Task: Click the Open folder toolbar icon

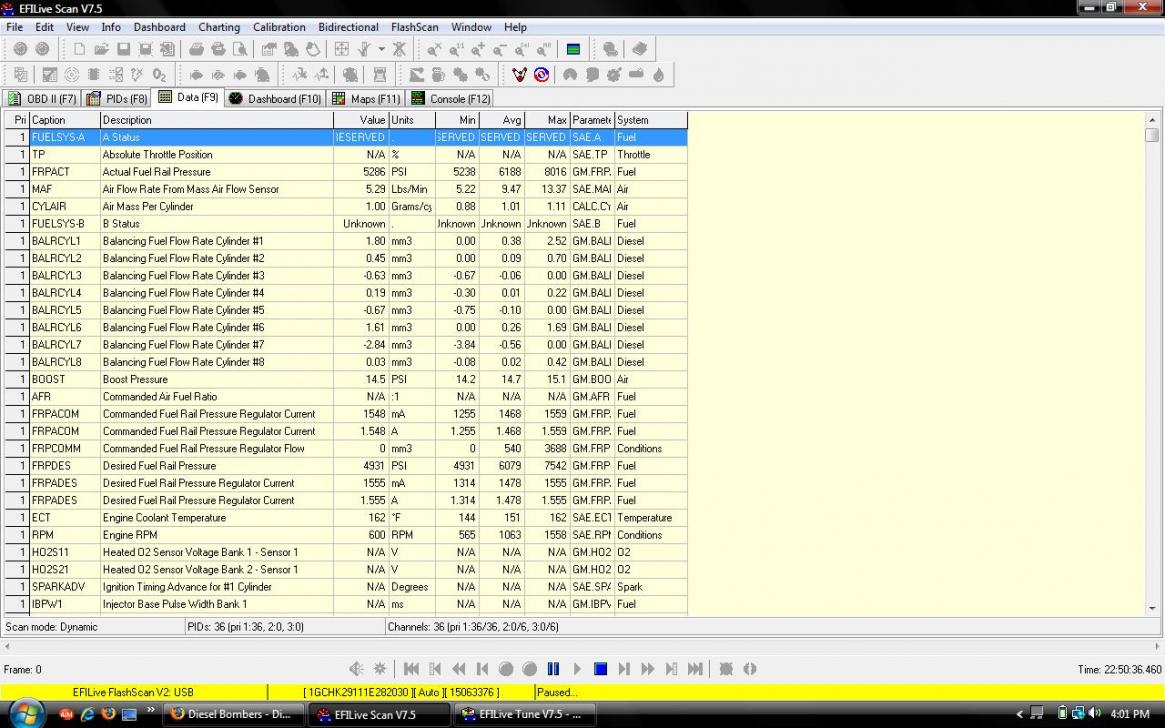Action: [101, 49]
